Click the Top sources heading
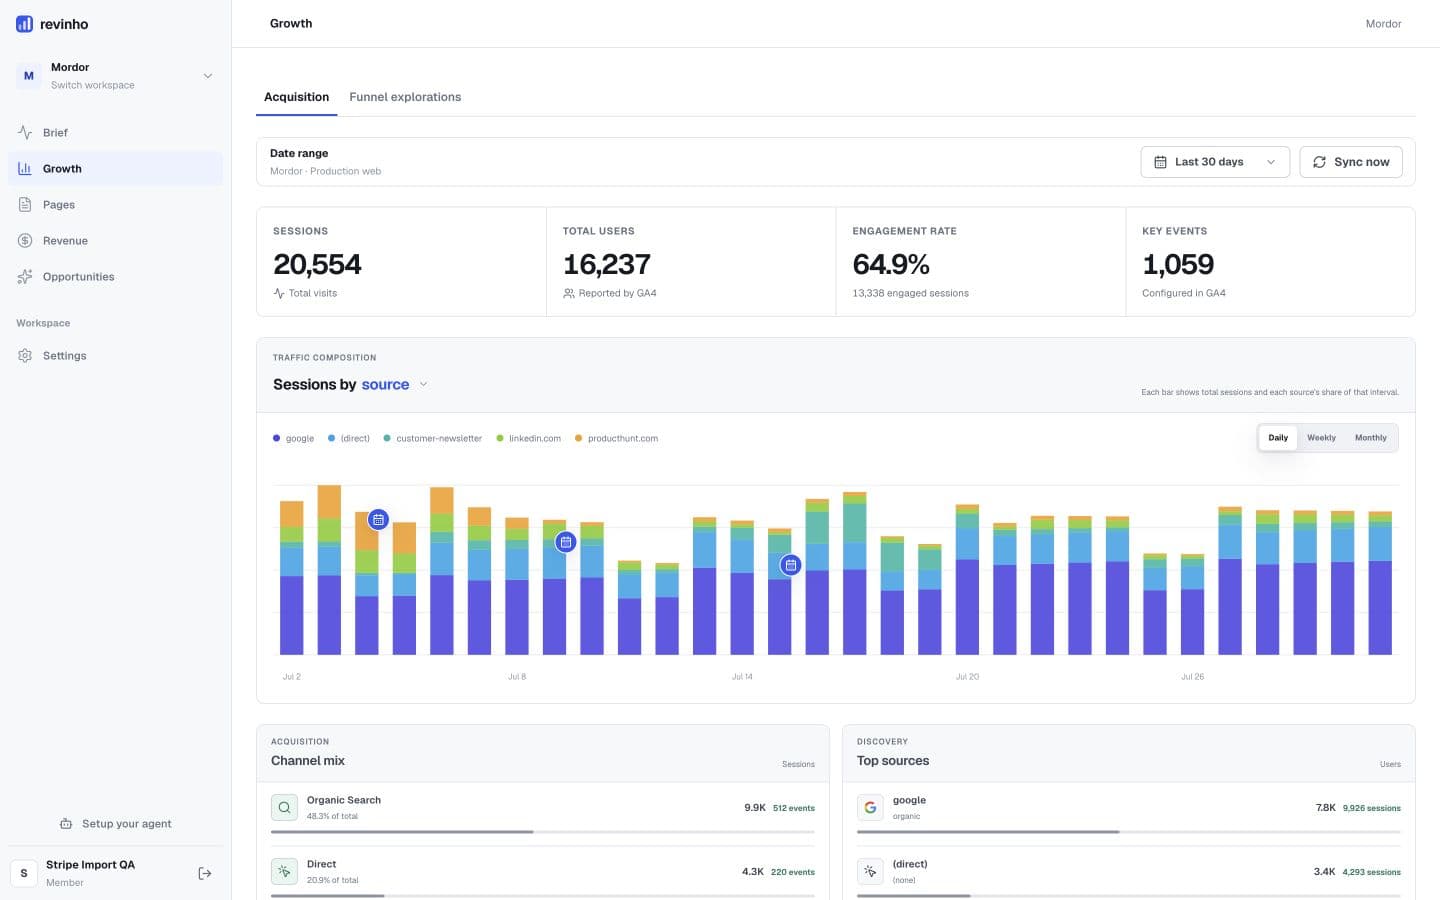This screenshot has height=900, width=1440. [x=893, y=760]
